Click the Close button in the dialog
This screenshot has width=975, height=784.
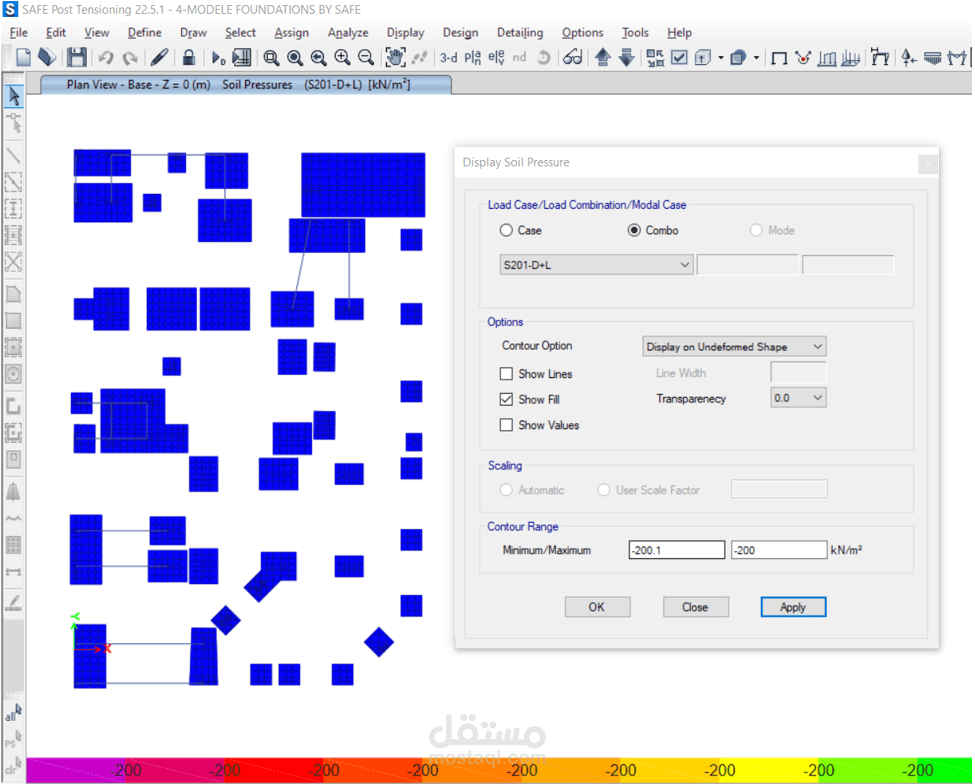(695, 607)
